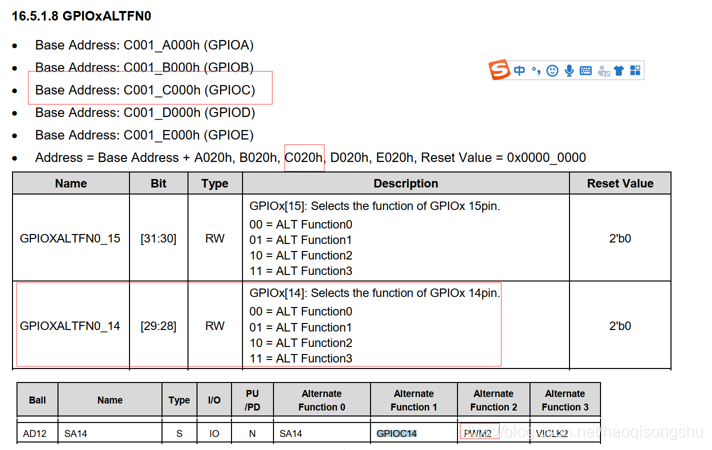Click the 'GPIOXALTFN0_15' name cell
712x450 pixels.
coord(70,238)
